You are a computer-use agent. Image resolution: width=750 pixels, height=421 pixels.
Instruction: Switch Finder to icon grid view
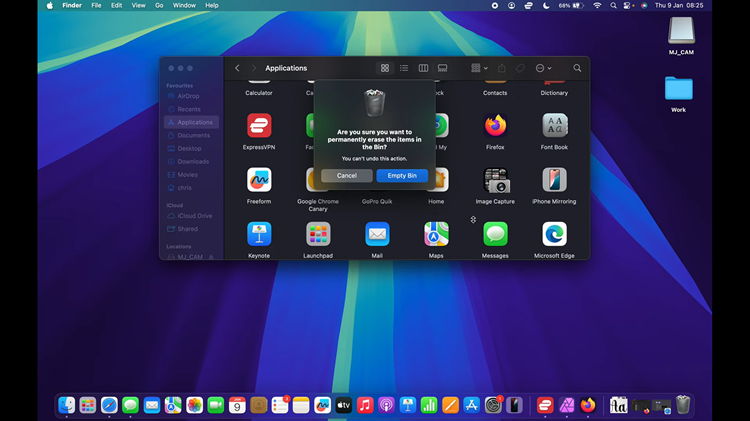pos(385,68)
